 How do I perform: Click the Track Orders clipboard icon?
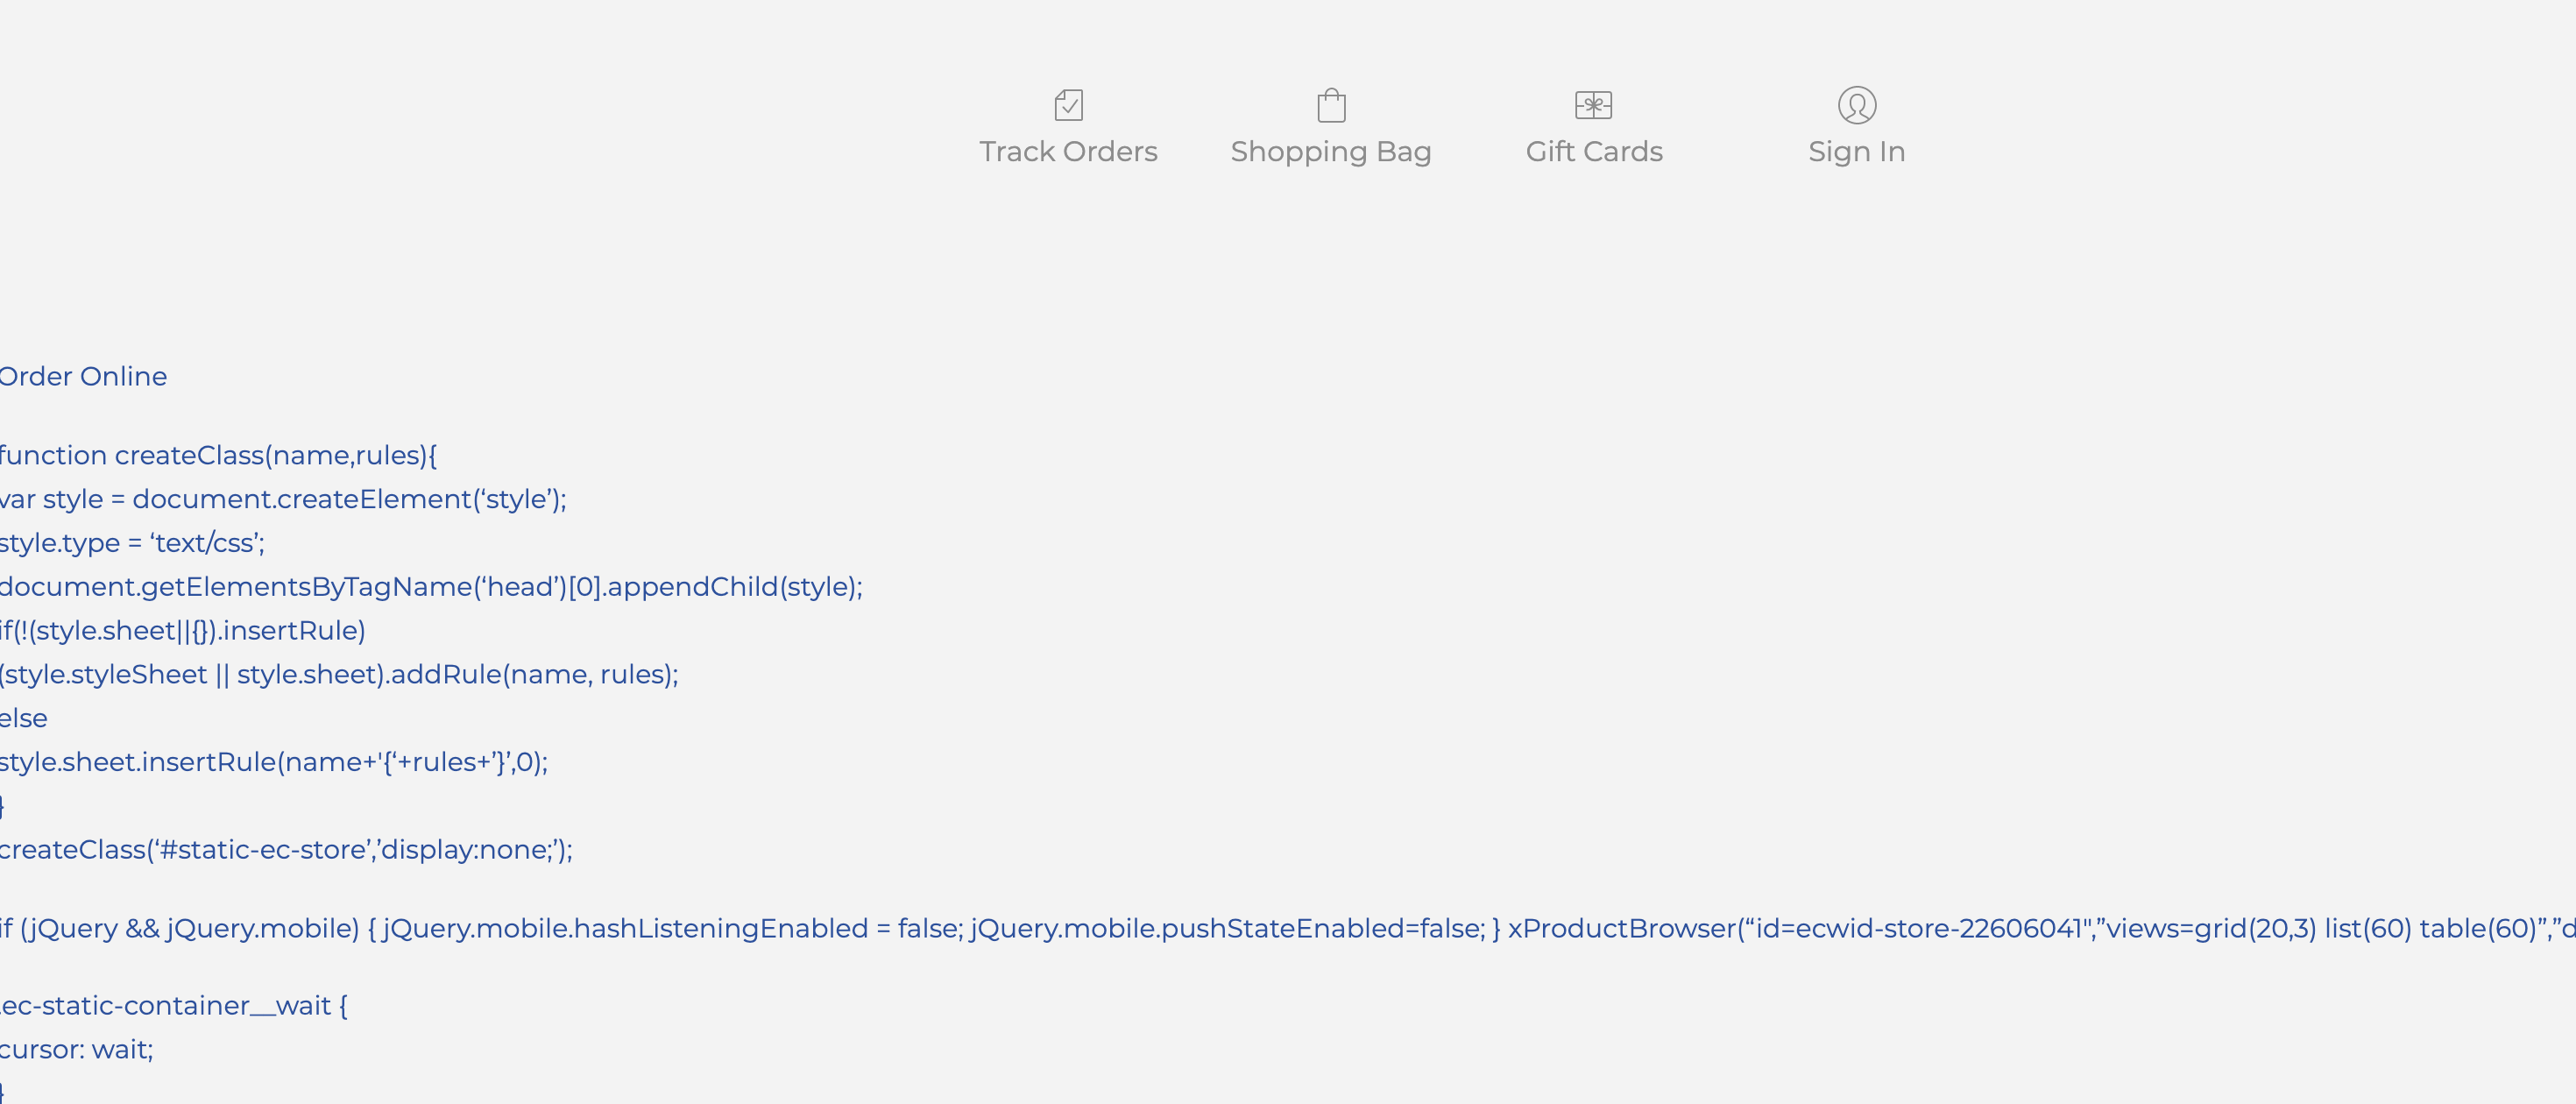click(x=1068, y=105)
